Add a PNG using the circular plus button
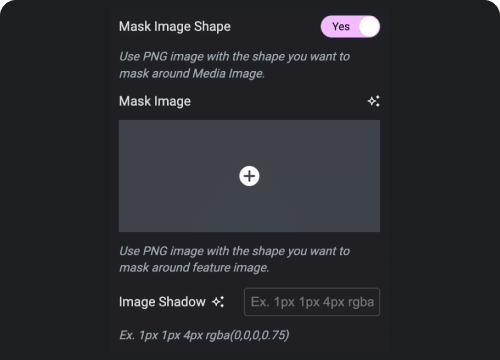This screenshot has height=360, width=500. [x=249, y=176]
